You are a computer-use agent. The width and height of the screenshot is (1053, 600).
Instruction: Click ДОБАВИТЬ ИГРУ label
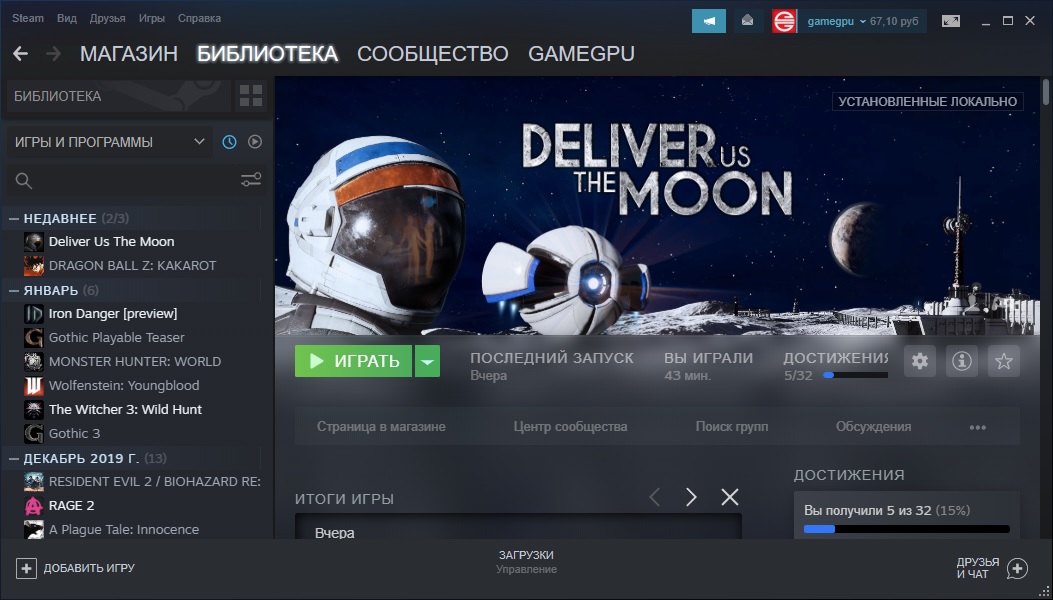tap(89, 568)
